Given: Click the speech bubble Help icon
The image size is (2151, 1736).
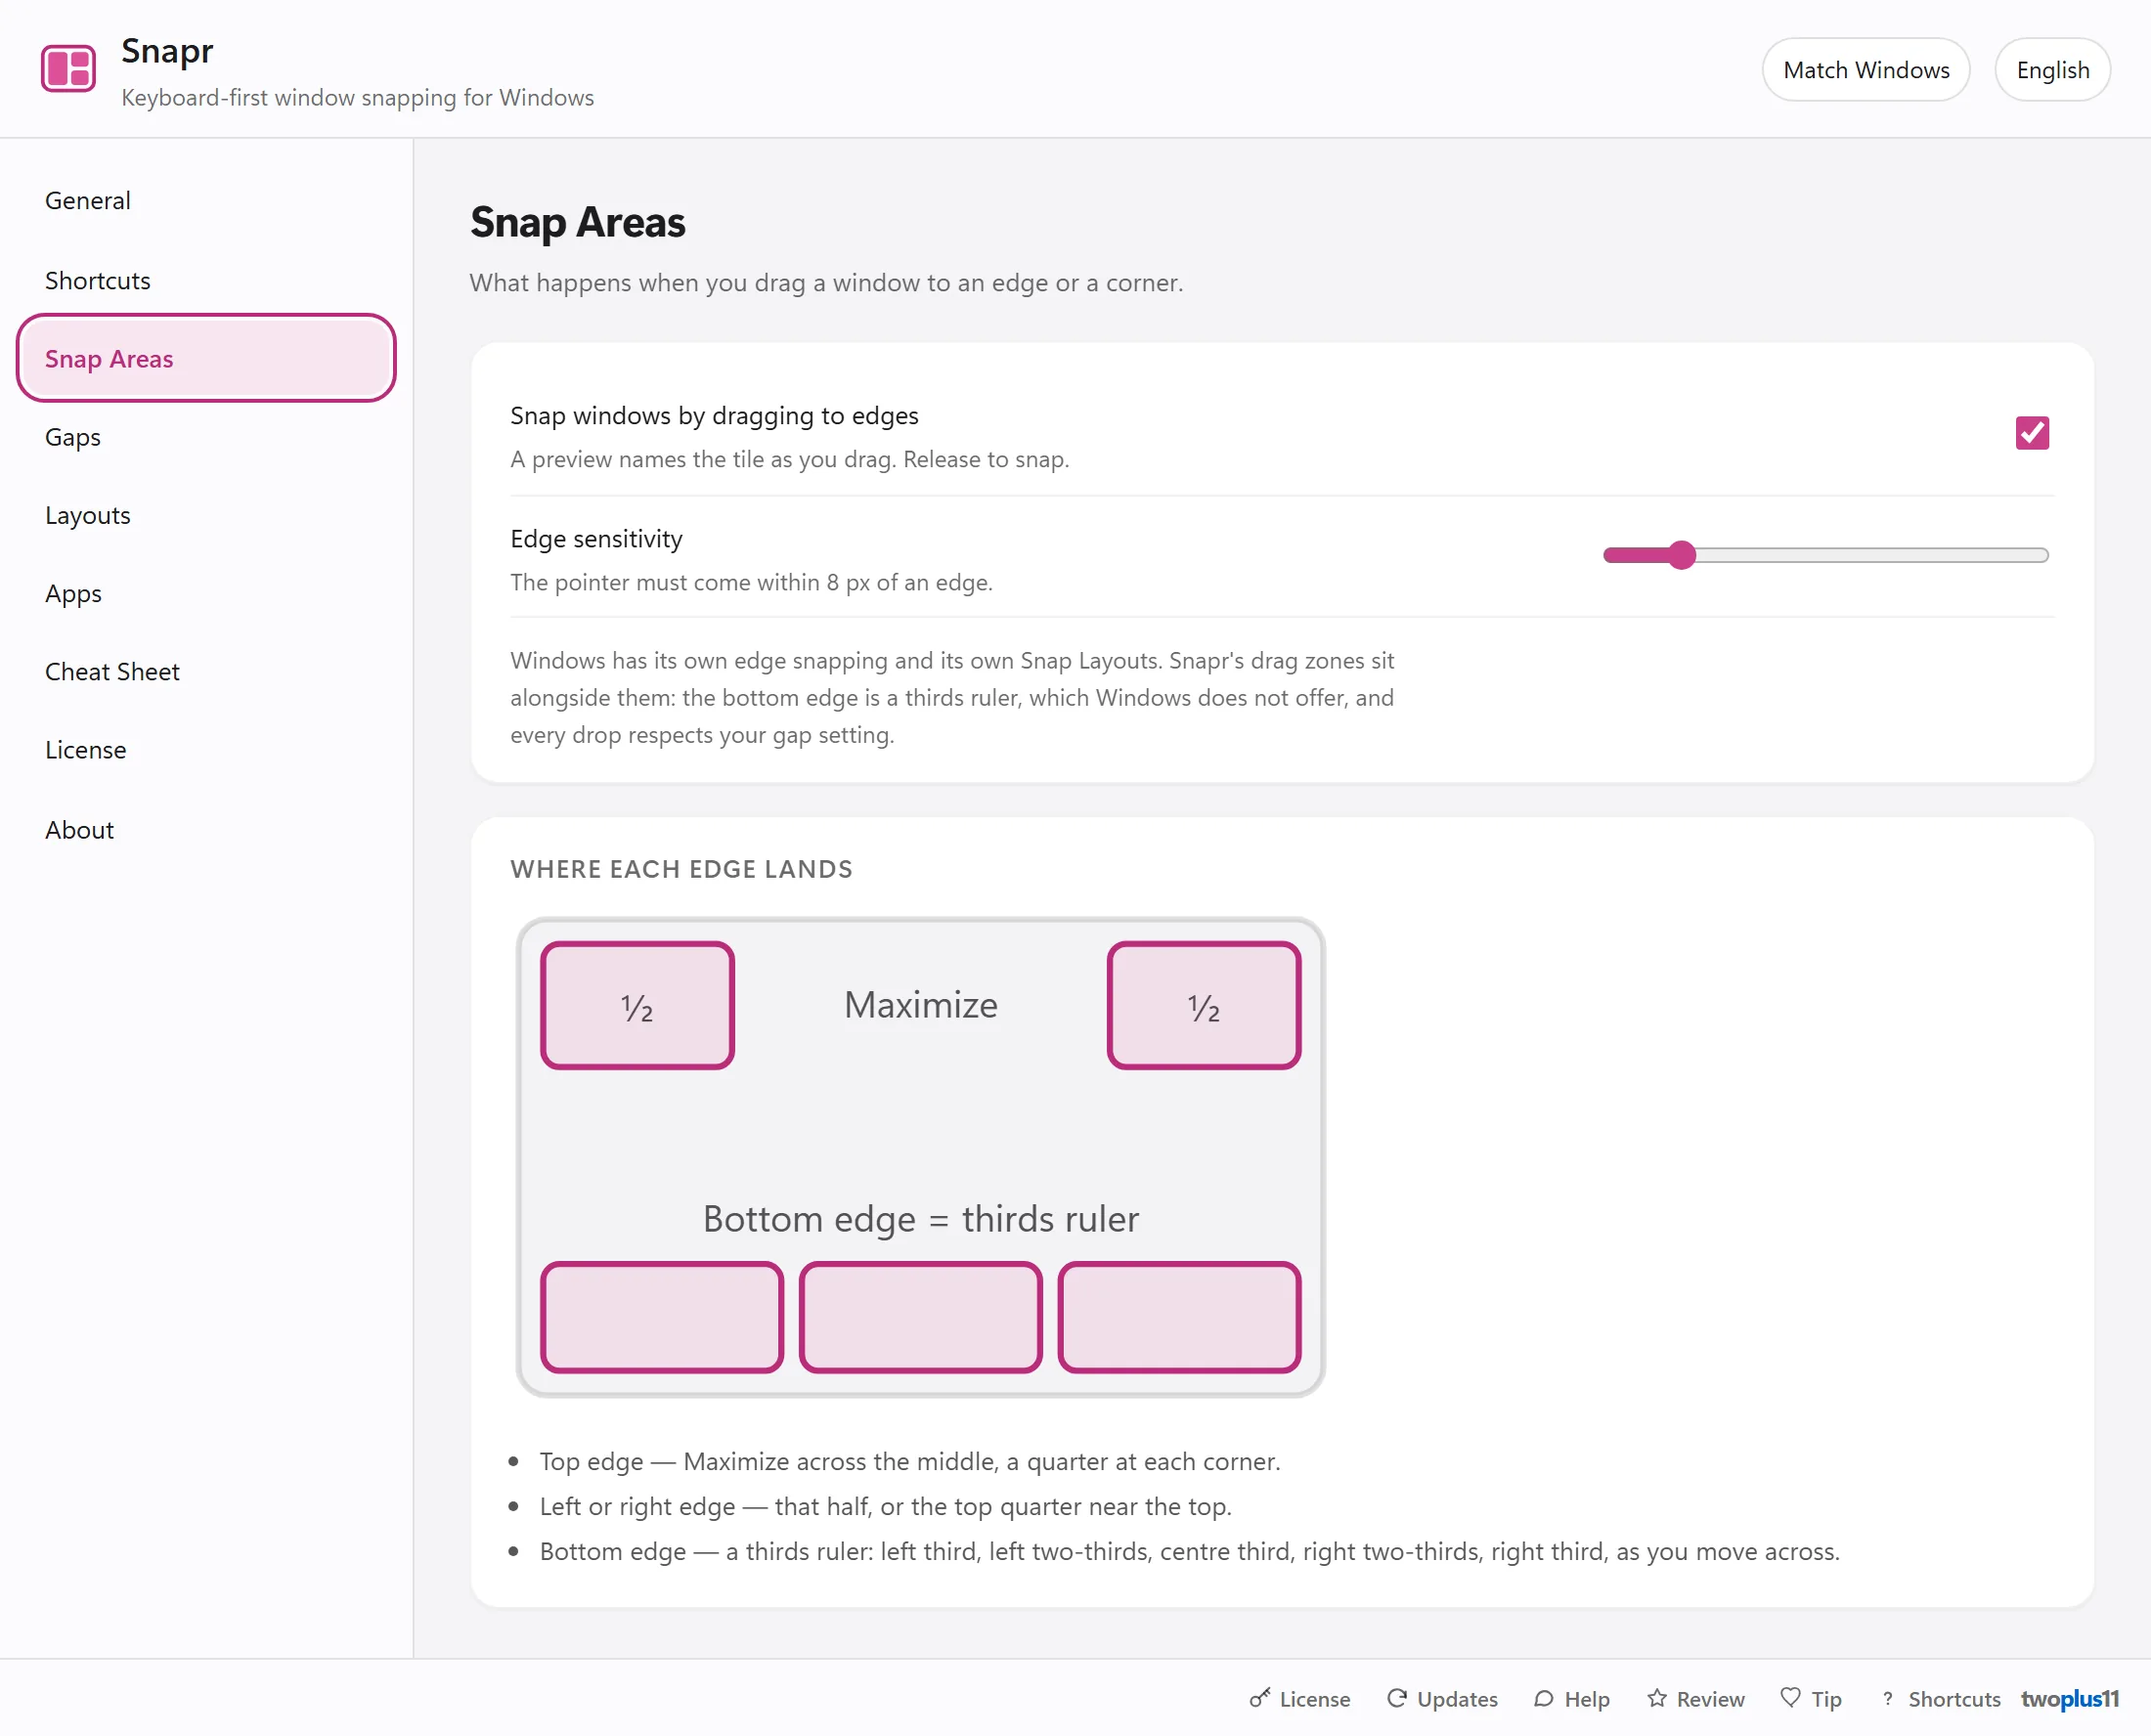Looking at the screenshot, I should coord(1544,1698).
